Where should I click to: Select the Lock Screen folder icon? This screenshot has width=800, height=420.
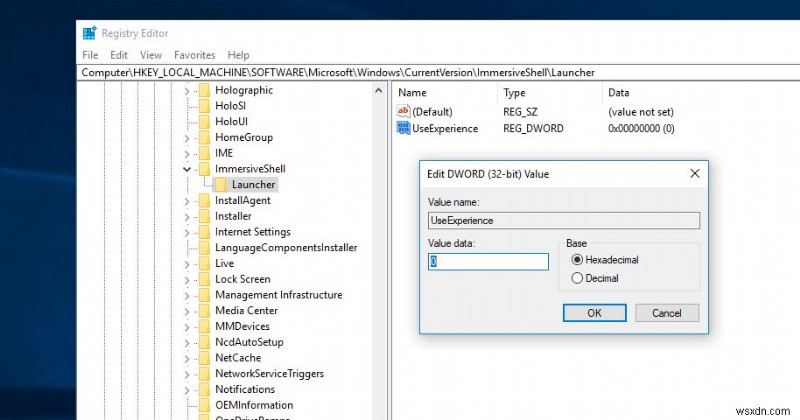pos(204,280)
